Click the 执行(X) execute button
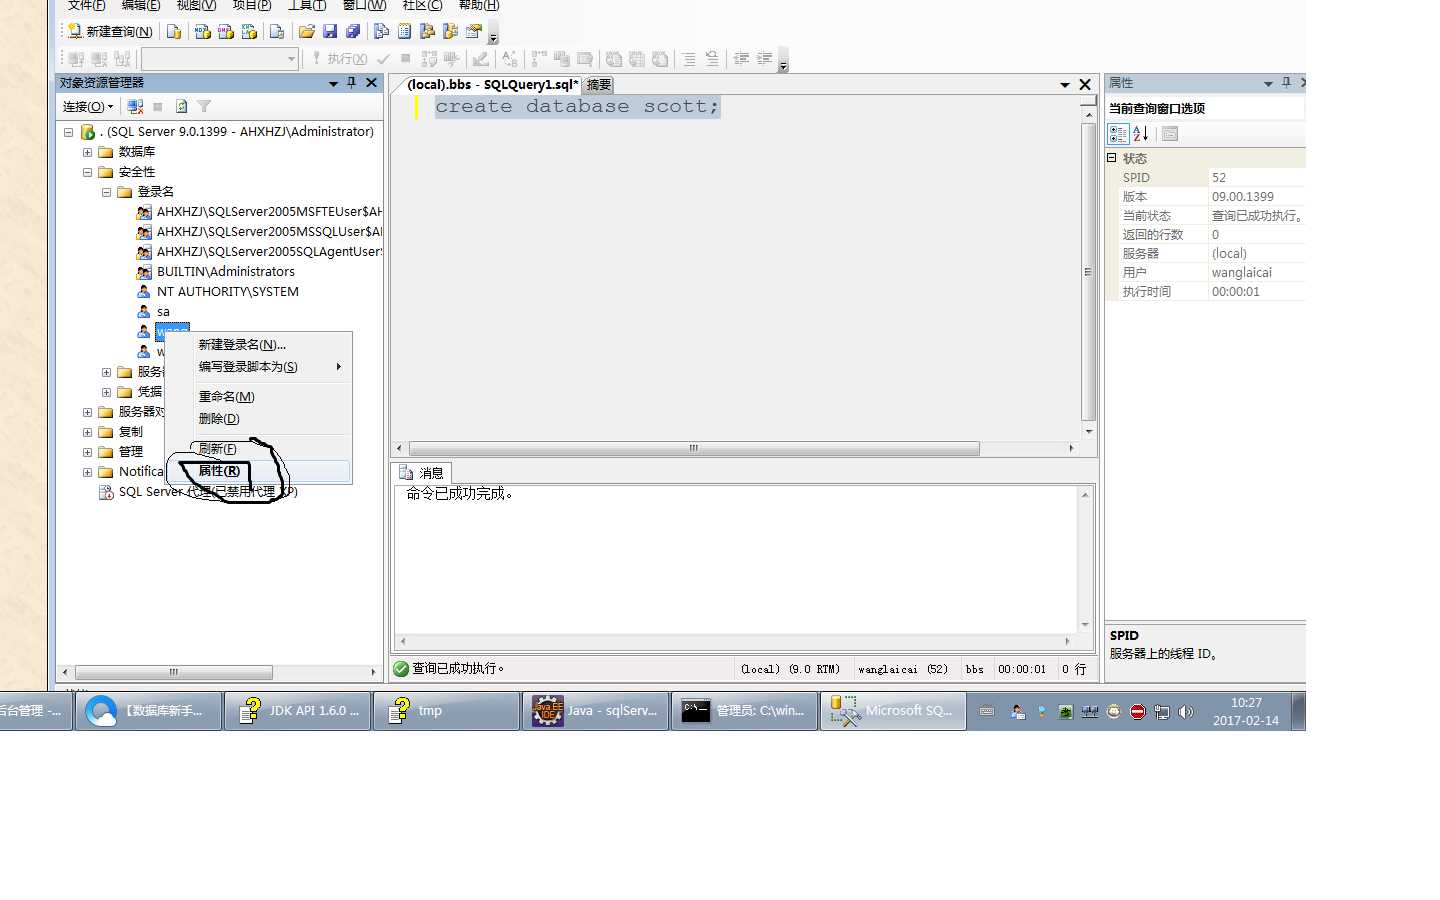Image resolution: width=1440 pixels, height=900 pixels. click(340, 59)
